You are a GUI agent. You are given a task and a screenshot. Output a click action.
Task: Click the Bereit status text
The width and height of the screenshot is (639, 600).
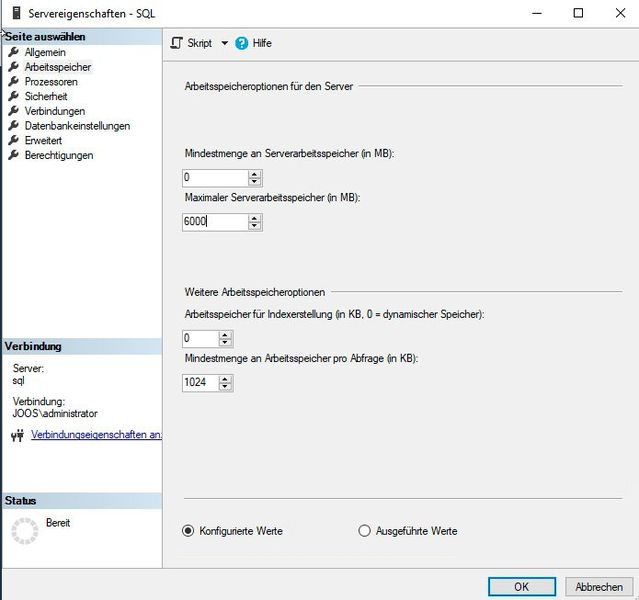point(58,523)
